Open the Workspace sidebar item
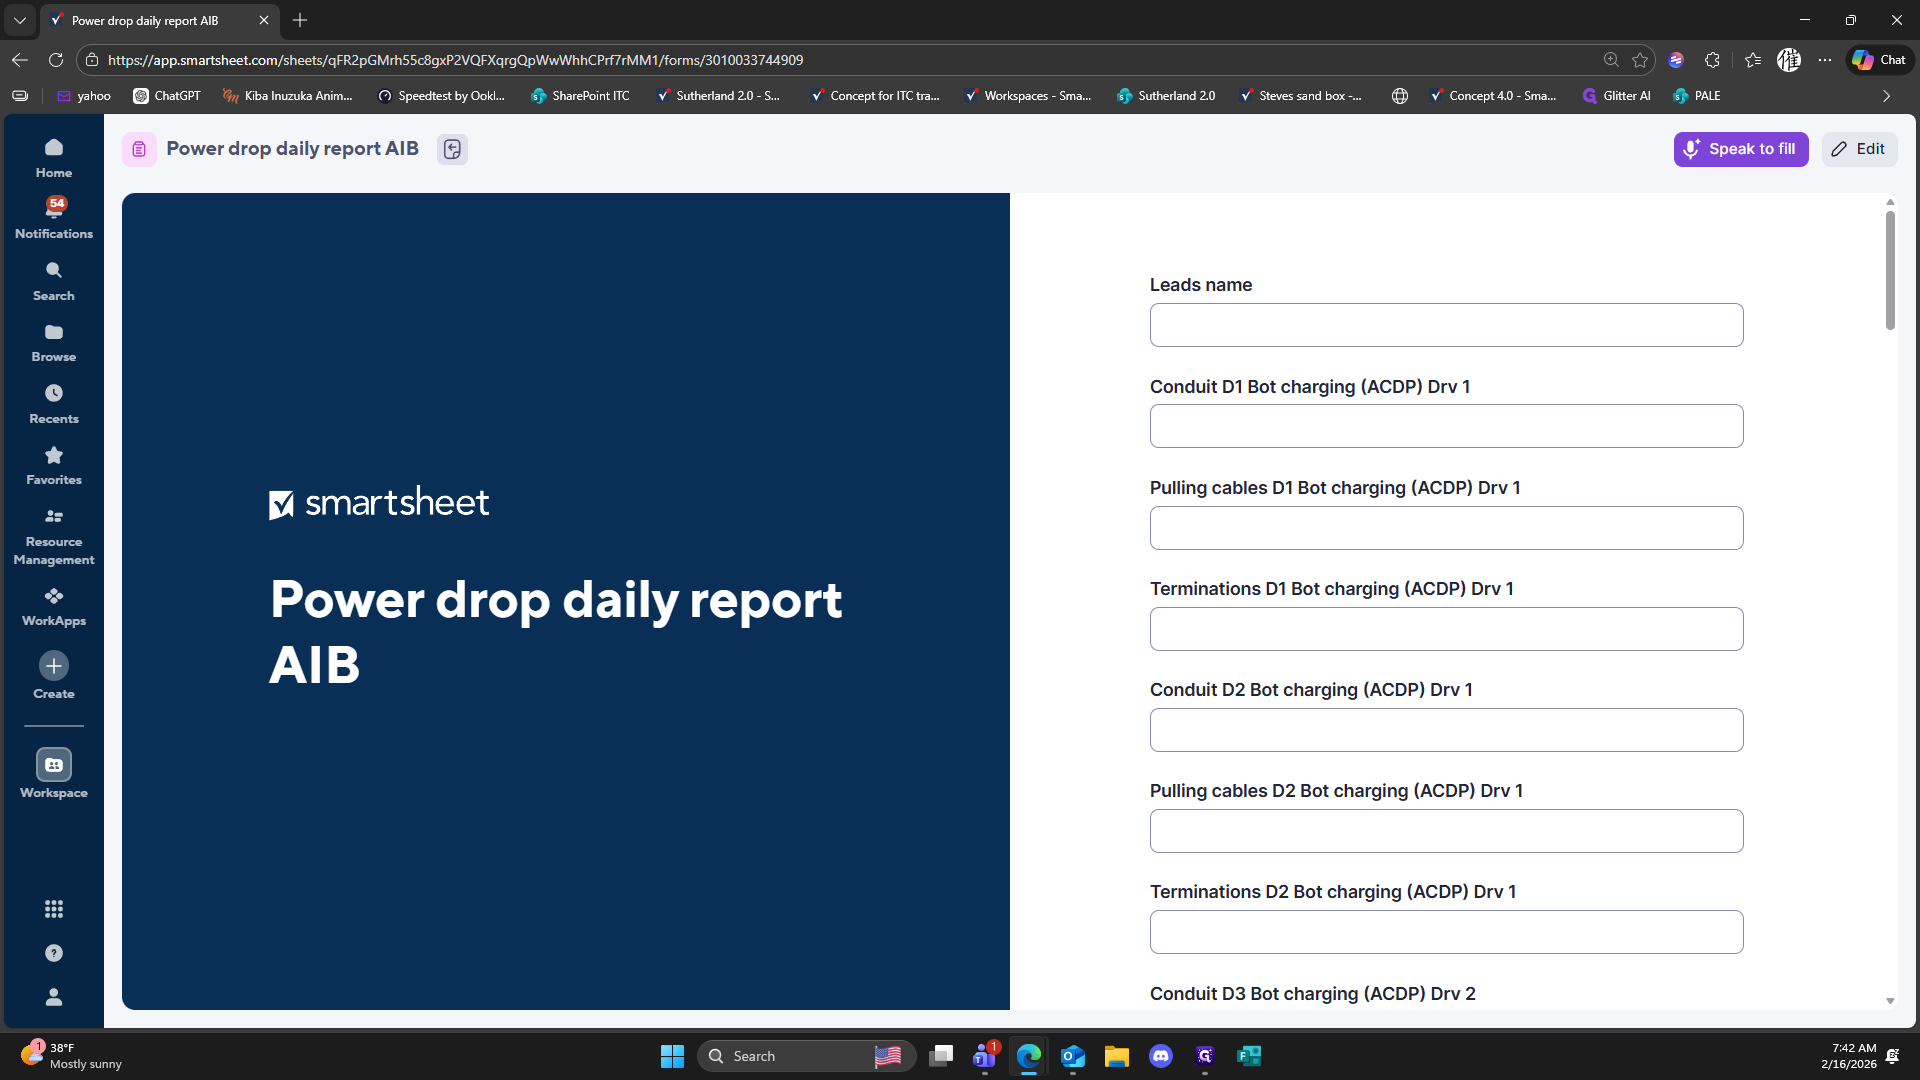This screenshot has width=1920, height=1080. [54, 773]
